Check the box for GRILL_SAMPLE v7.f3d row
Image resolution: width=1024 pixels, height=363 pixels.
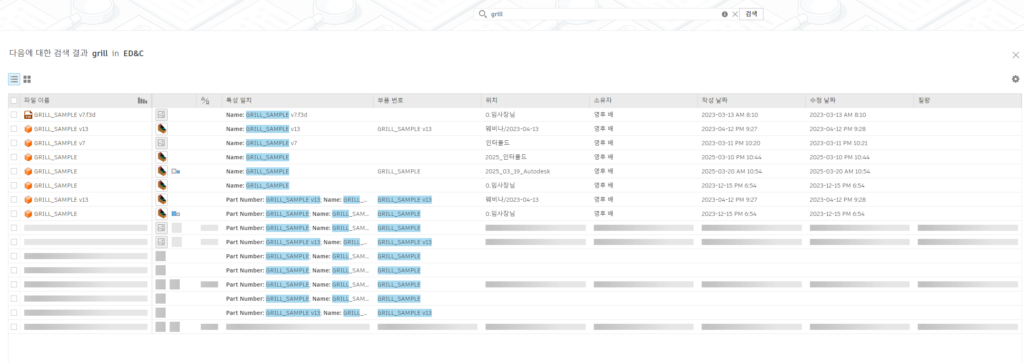[14, 115]
